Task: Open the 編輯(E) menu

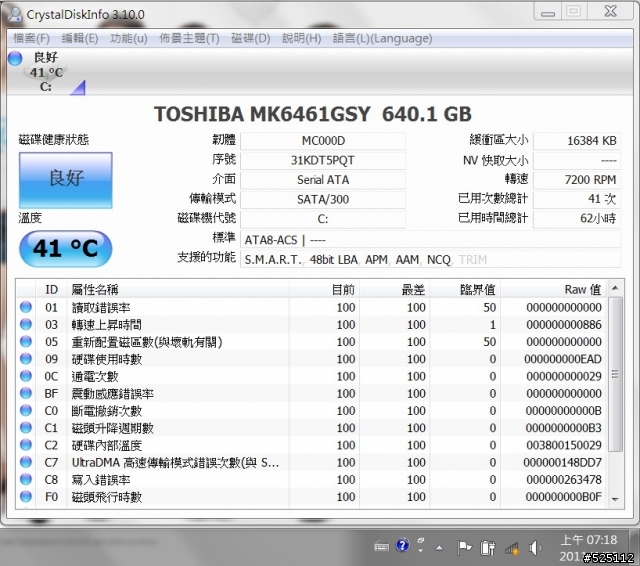Action: click(80, 38)
